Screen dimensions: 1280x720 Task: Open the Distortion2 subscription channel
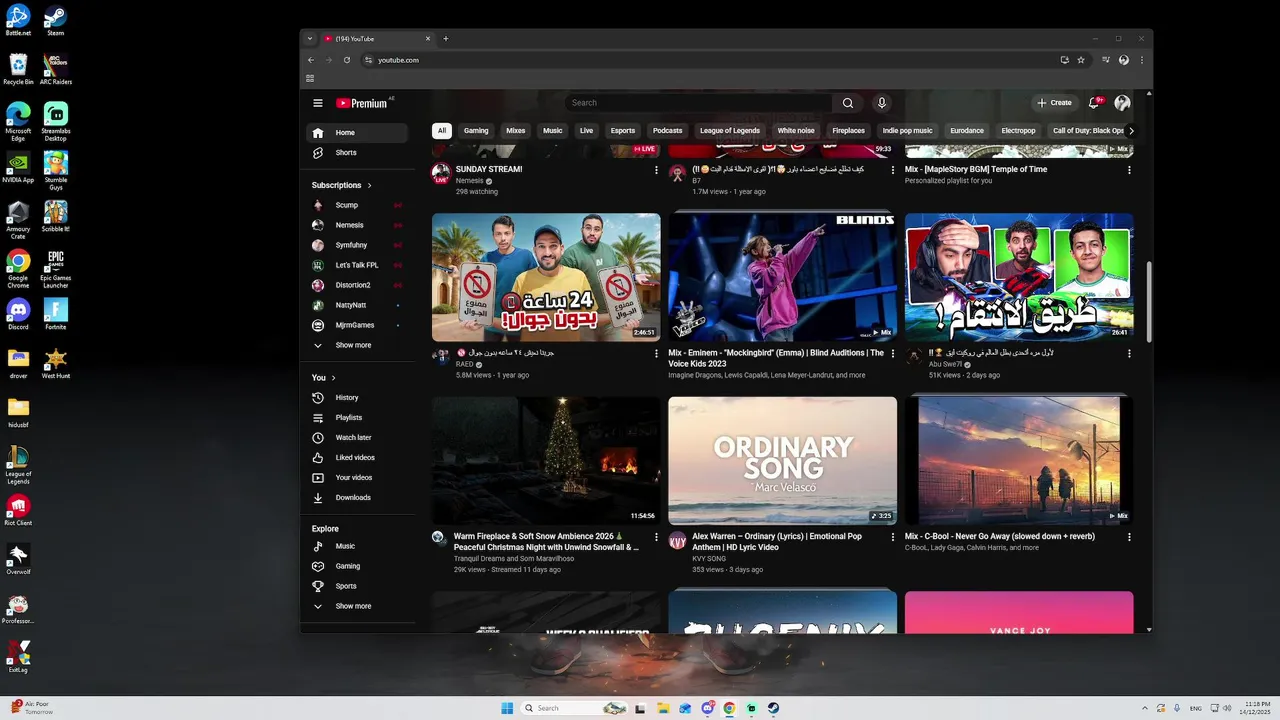coord(357,285)
